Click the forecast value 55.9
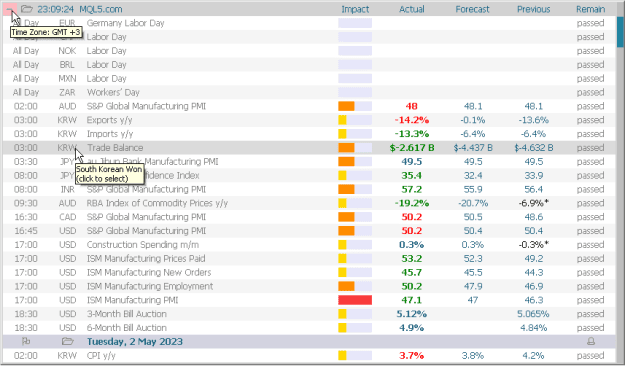The width and height of the screenshot is (625, 366). tap(473, 189)
